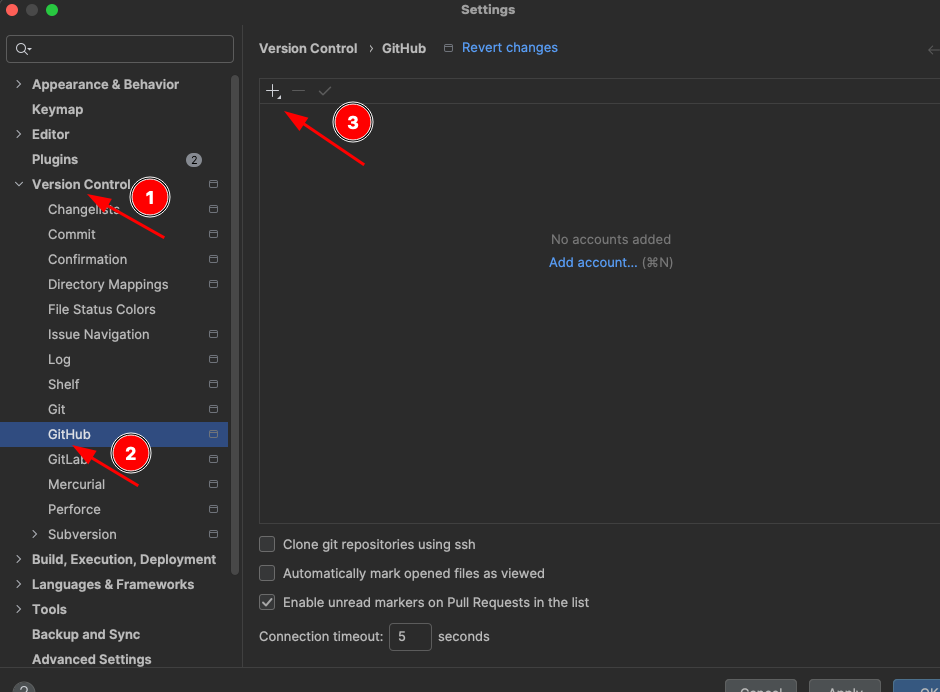940x692 pixels.
Task: Click the Add account plus icon
Action: pyautogui.click(x=273, y=91)
